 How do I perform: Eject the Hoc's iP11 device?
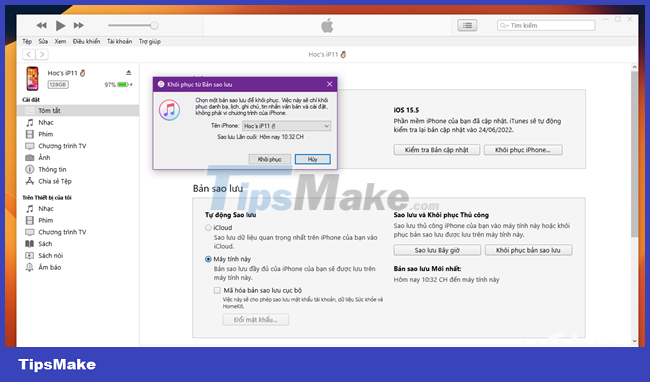click(x=129, y=73)
